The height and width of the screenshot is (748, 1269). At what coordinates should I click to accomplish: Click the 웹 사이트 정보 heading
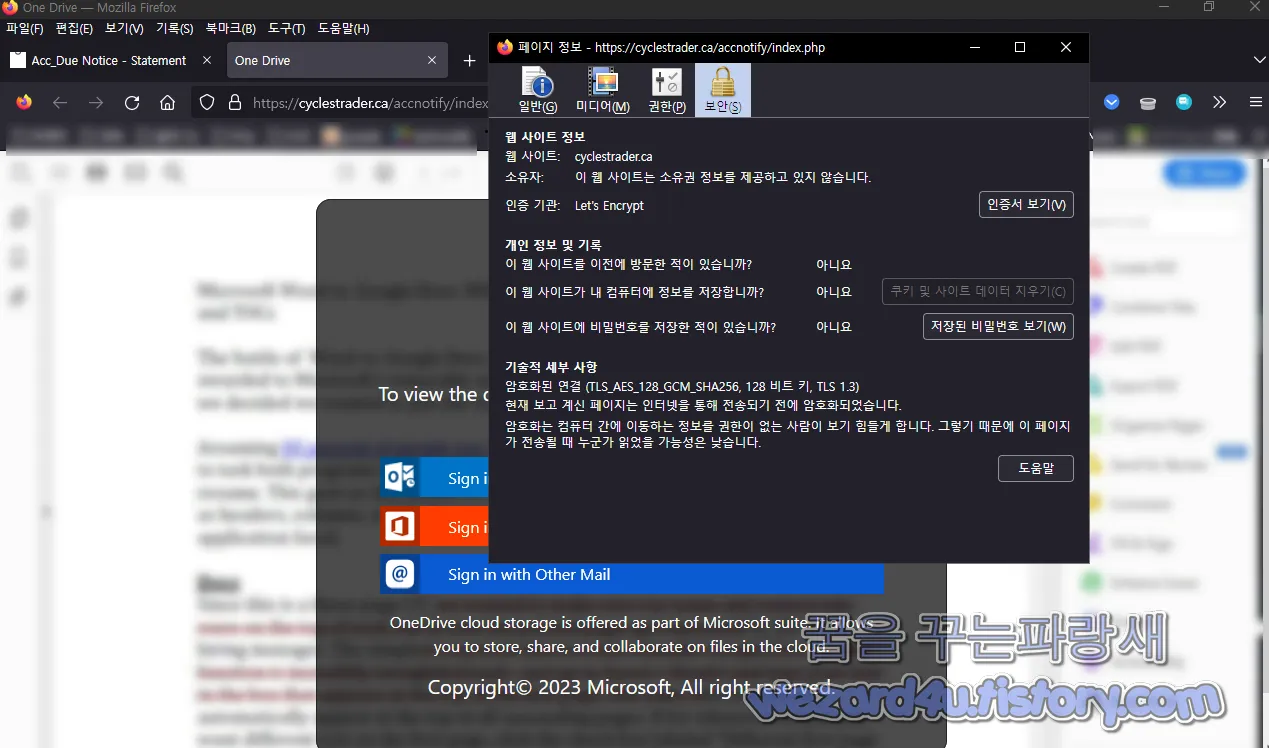(x=545, y=136)
